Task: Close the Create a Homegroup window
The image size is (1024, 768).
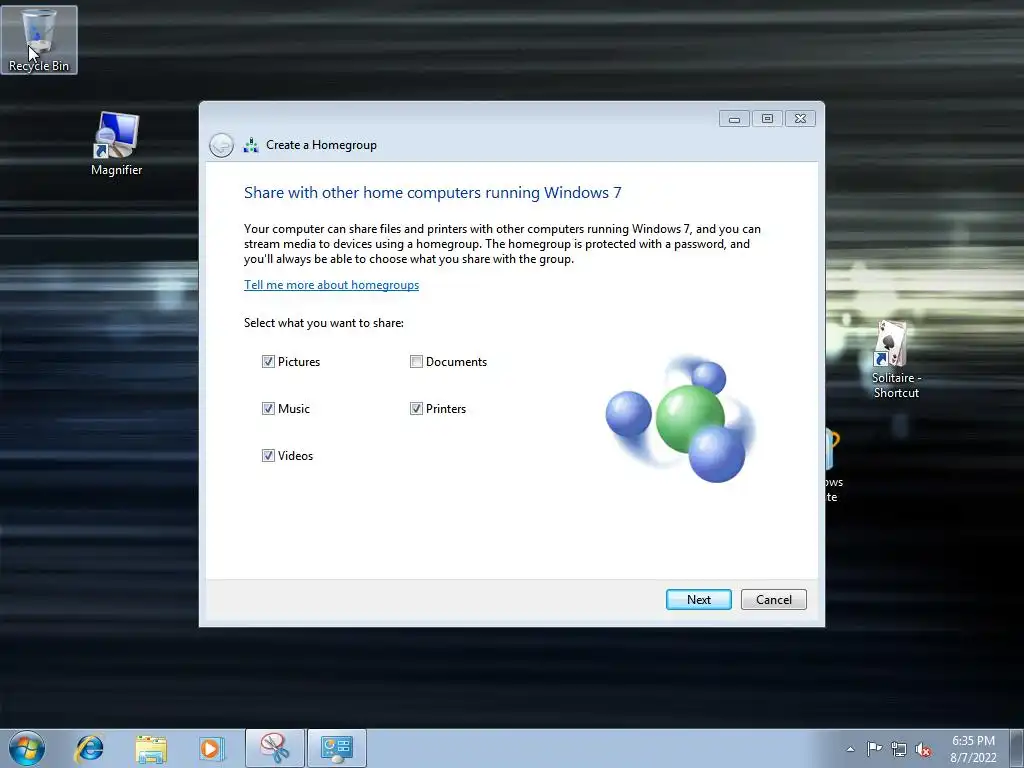Action: [x=800, y=119]
